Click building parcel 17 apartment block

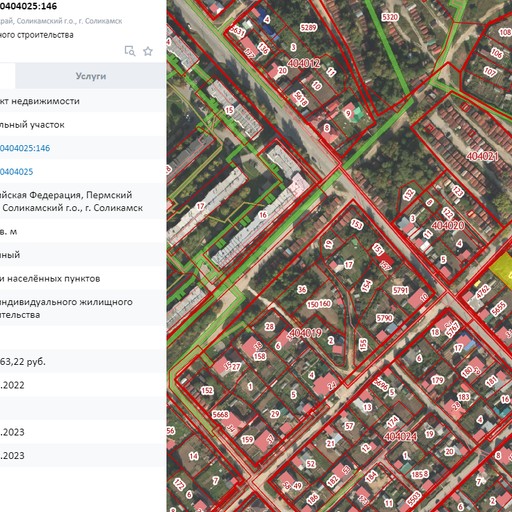200,207
